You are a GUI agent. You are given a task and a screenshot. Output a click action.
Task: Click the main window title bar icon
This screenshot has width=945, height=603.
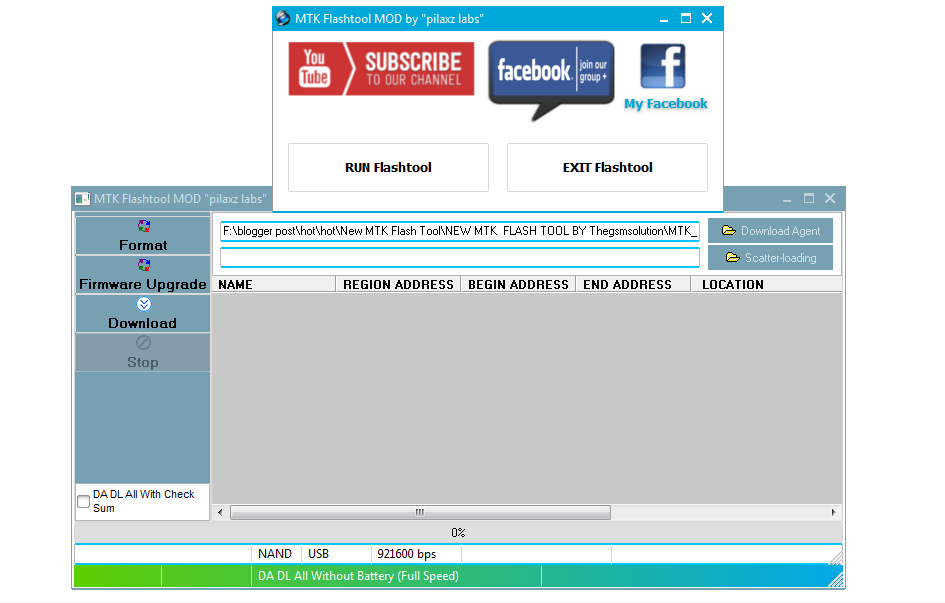[x=83, y=198]
